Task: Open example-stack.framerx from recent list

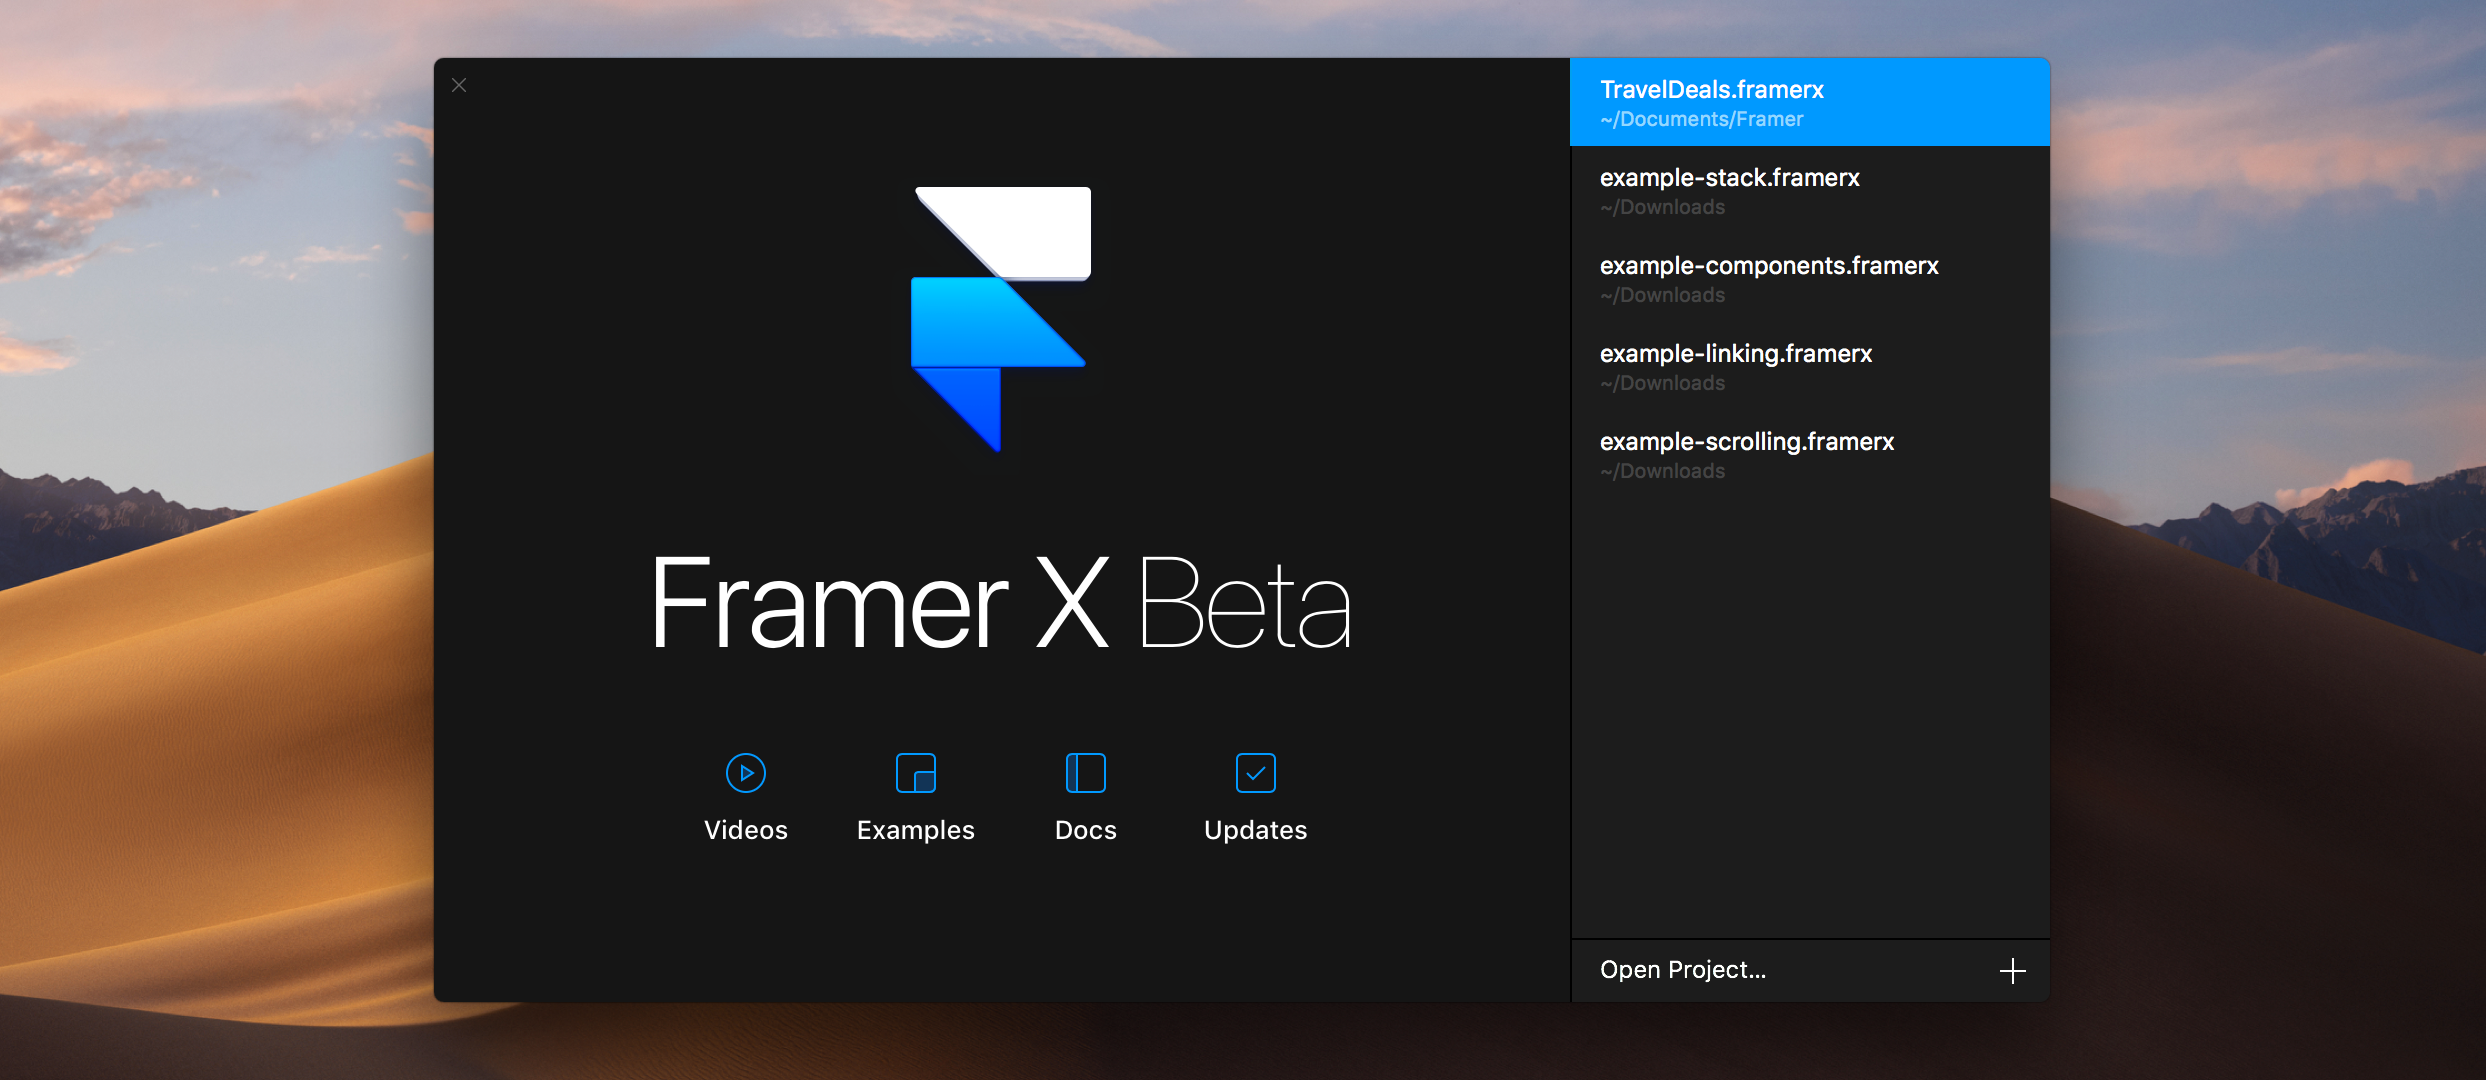Action: (1809, 190)
